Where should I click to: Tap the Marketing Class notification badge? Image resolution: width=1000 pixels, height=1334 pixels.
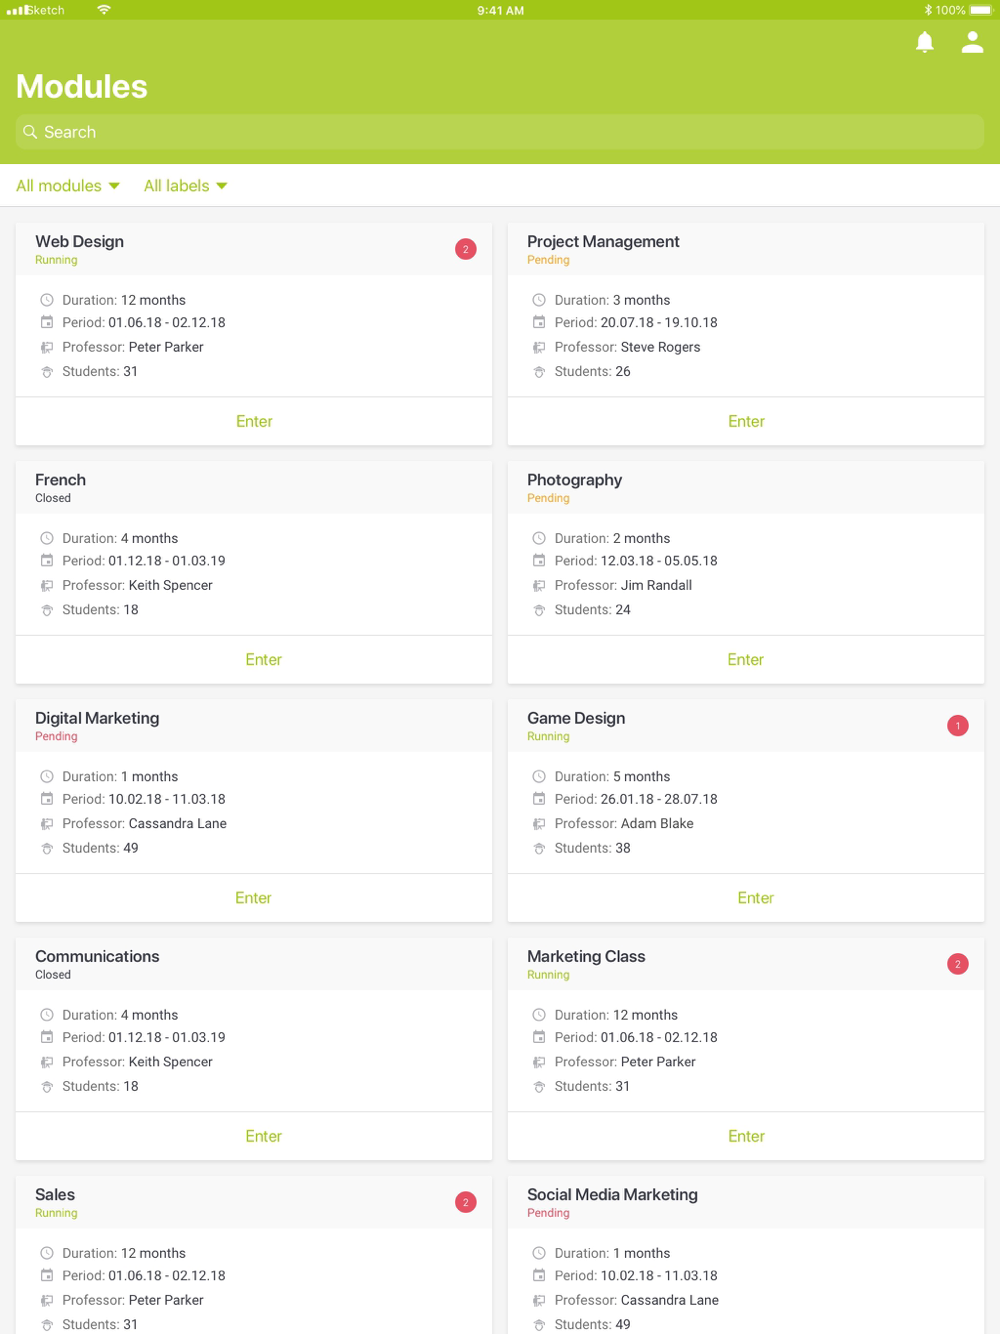pyautogui.click(x=958, y=964)
